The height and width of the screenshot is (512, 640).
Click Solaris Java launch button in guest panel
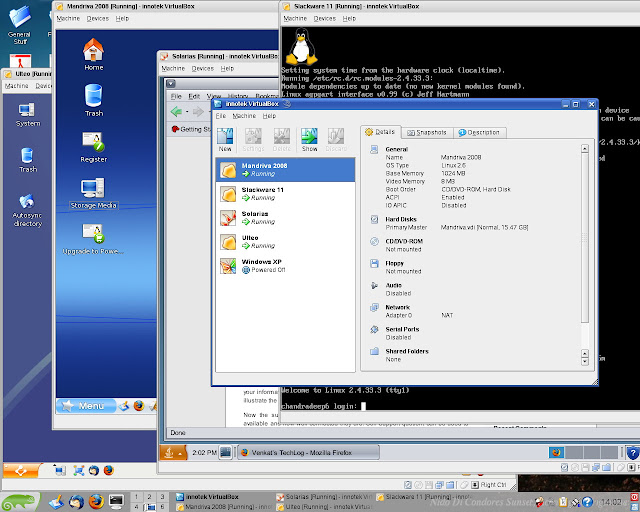tap(173, 452)
